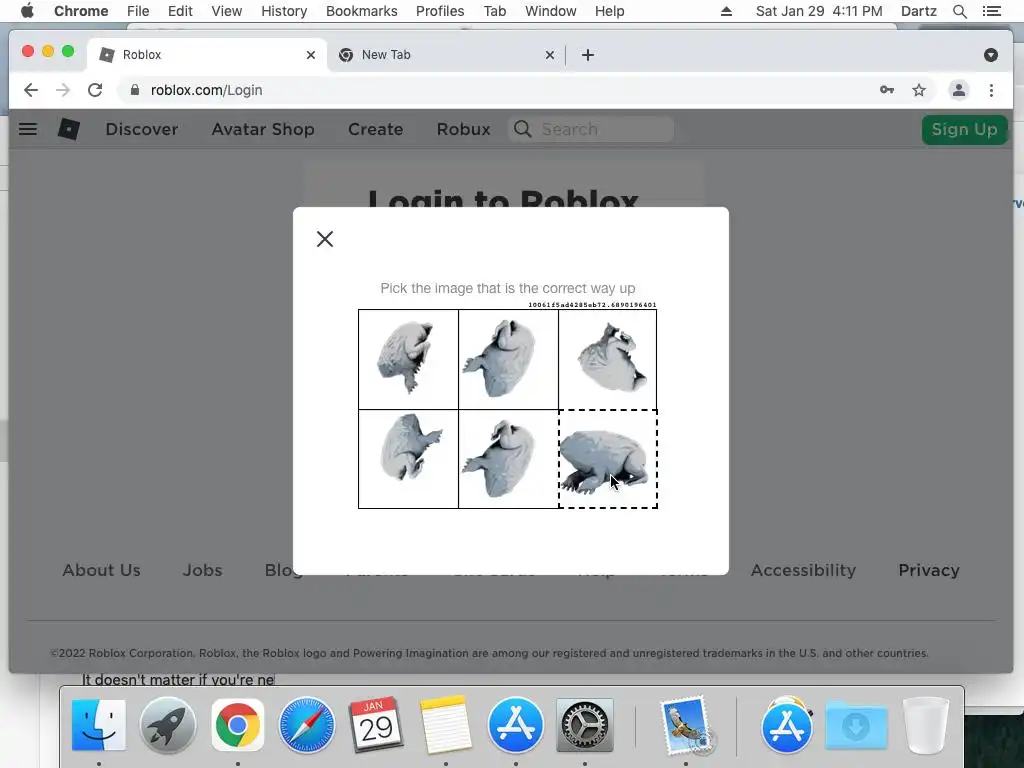The width and height of the screenshot is (1024, 768).
Task: Click the Roblox search field
Action: coord(591,129)
